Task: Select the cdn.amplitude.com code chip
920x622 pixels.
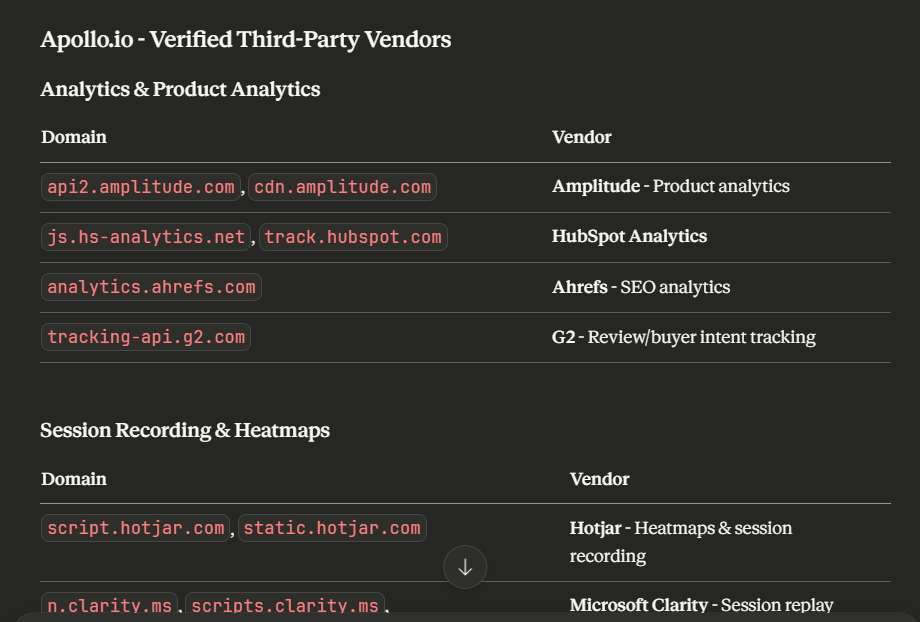Action: (x=342, y=187)
